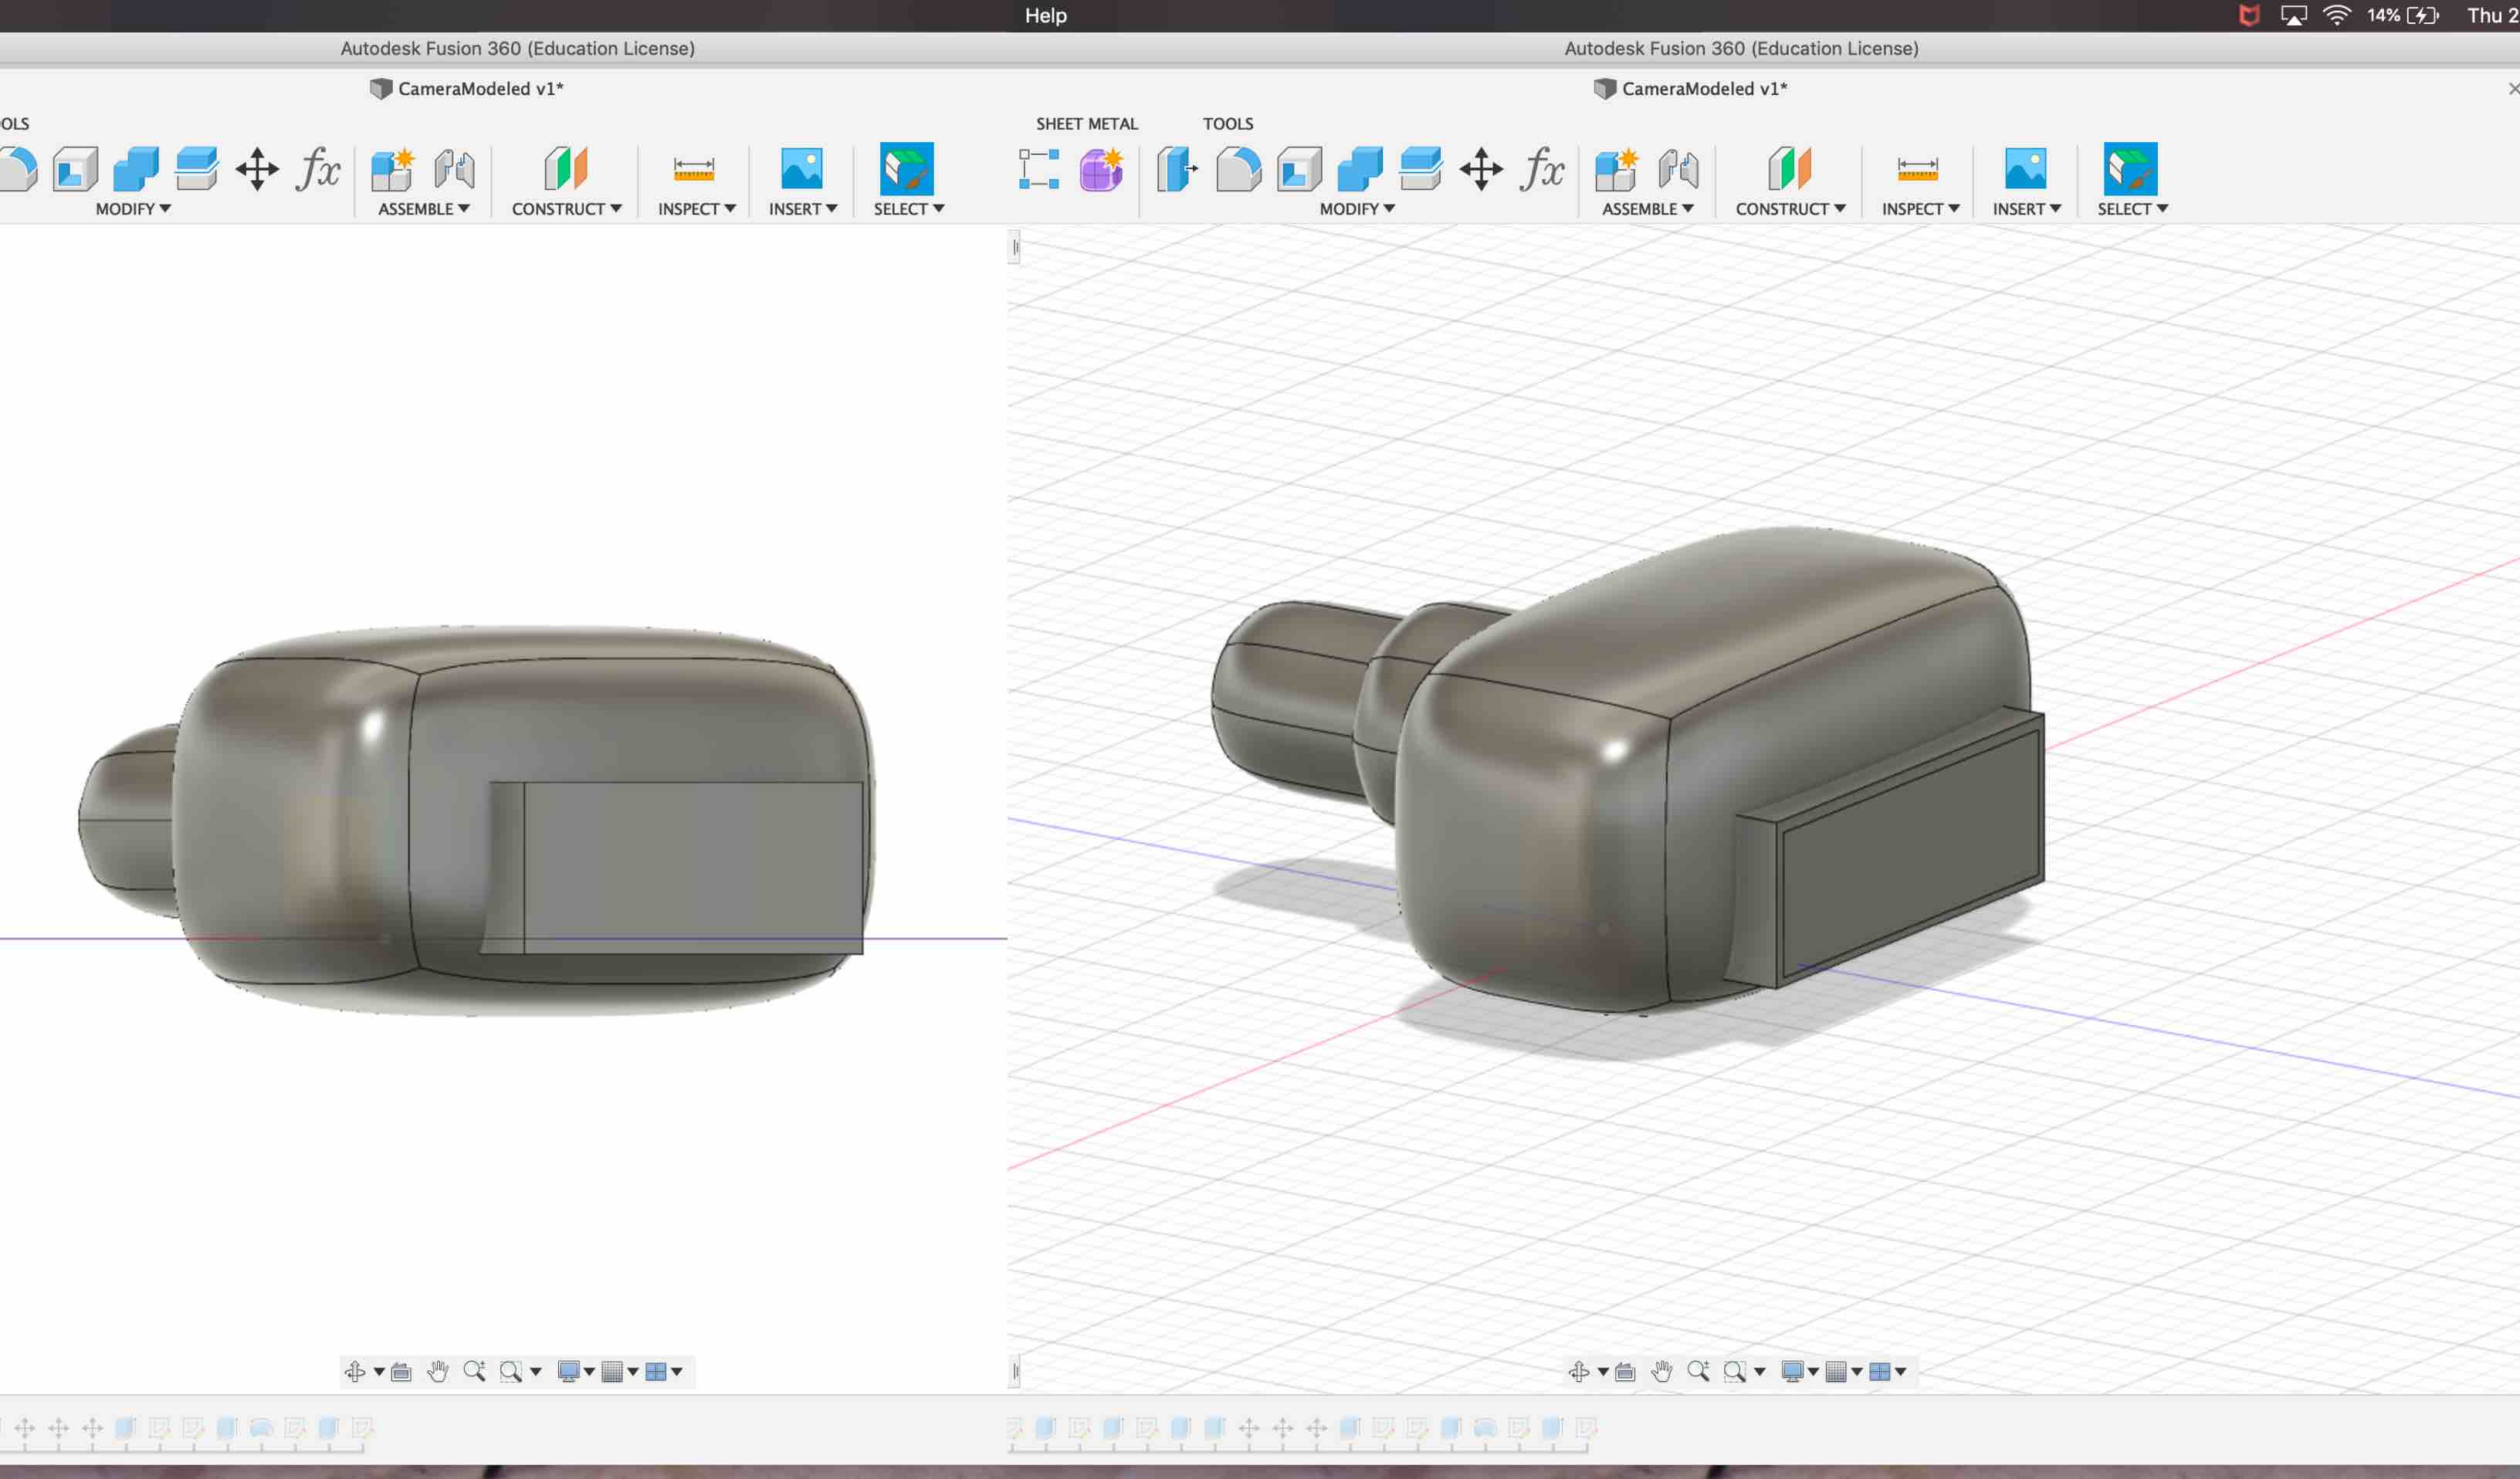Select the Fillet tool in the right window
This screenshot has height=1479, width=2520.
(1239, 169)
